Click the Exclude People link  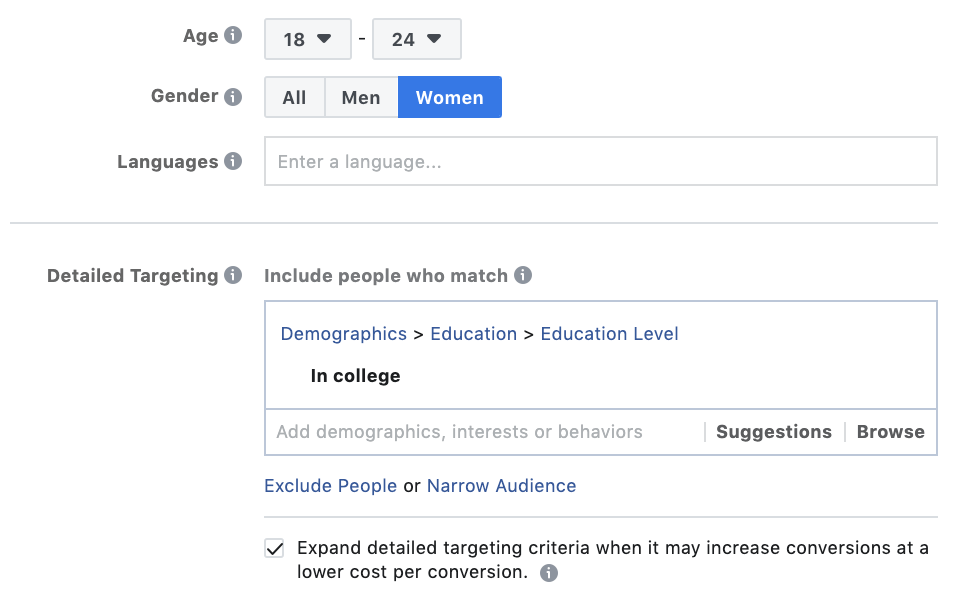[x=330, y=486]
